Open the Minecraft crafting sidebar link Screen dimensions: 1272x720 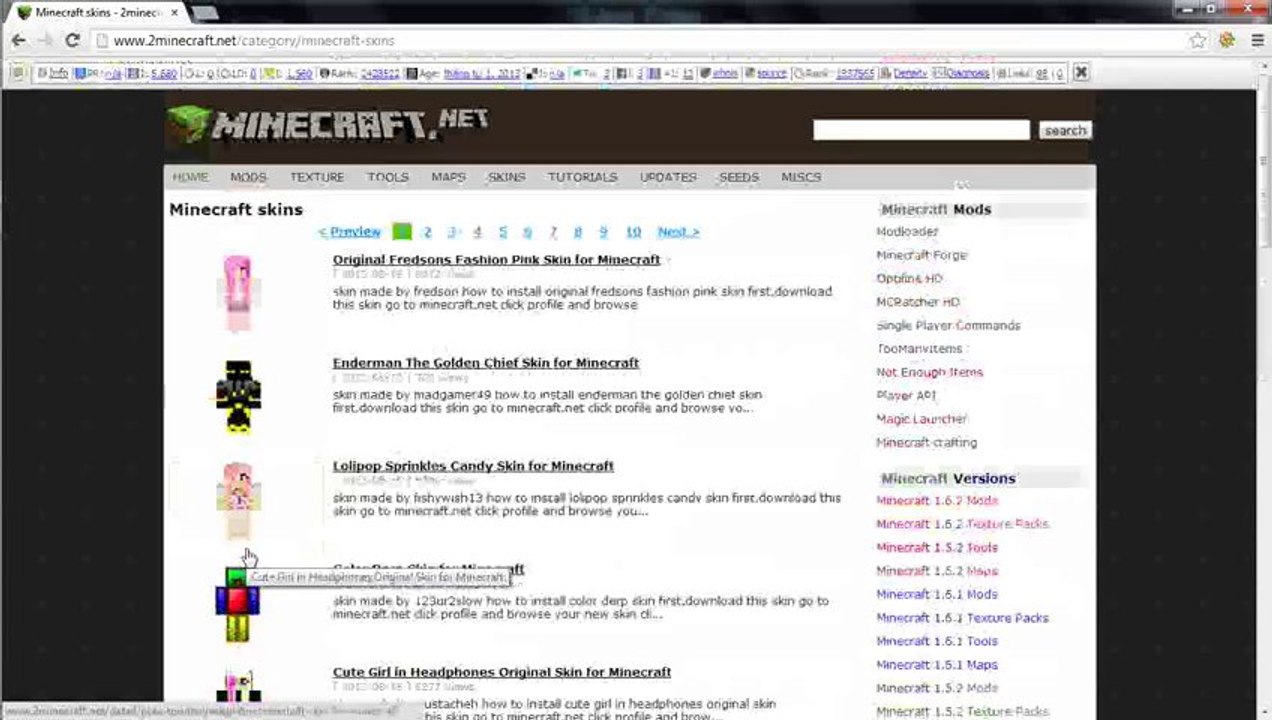[x=926, y=443]
